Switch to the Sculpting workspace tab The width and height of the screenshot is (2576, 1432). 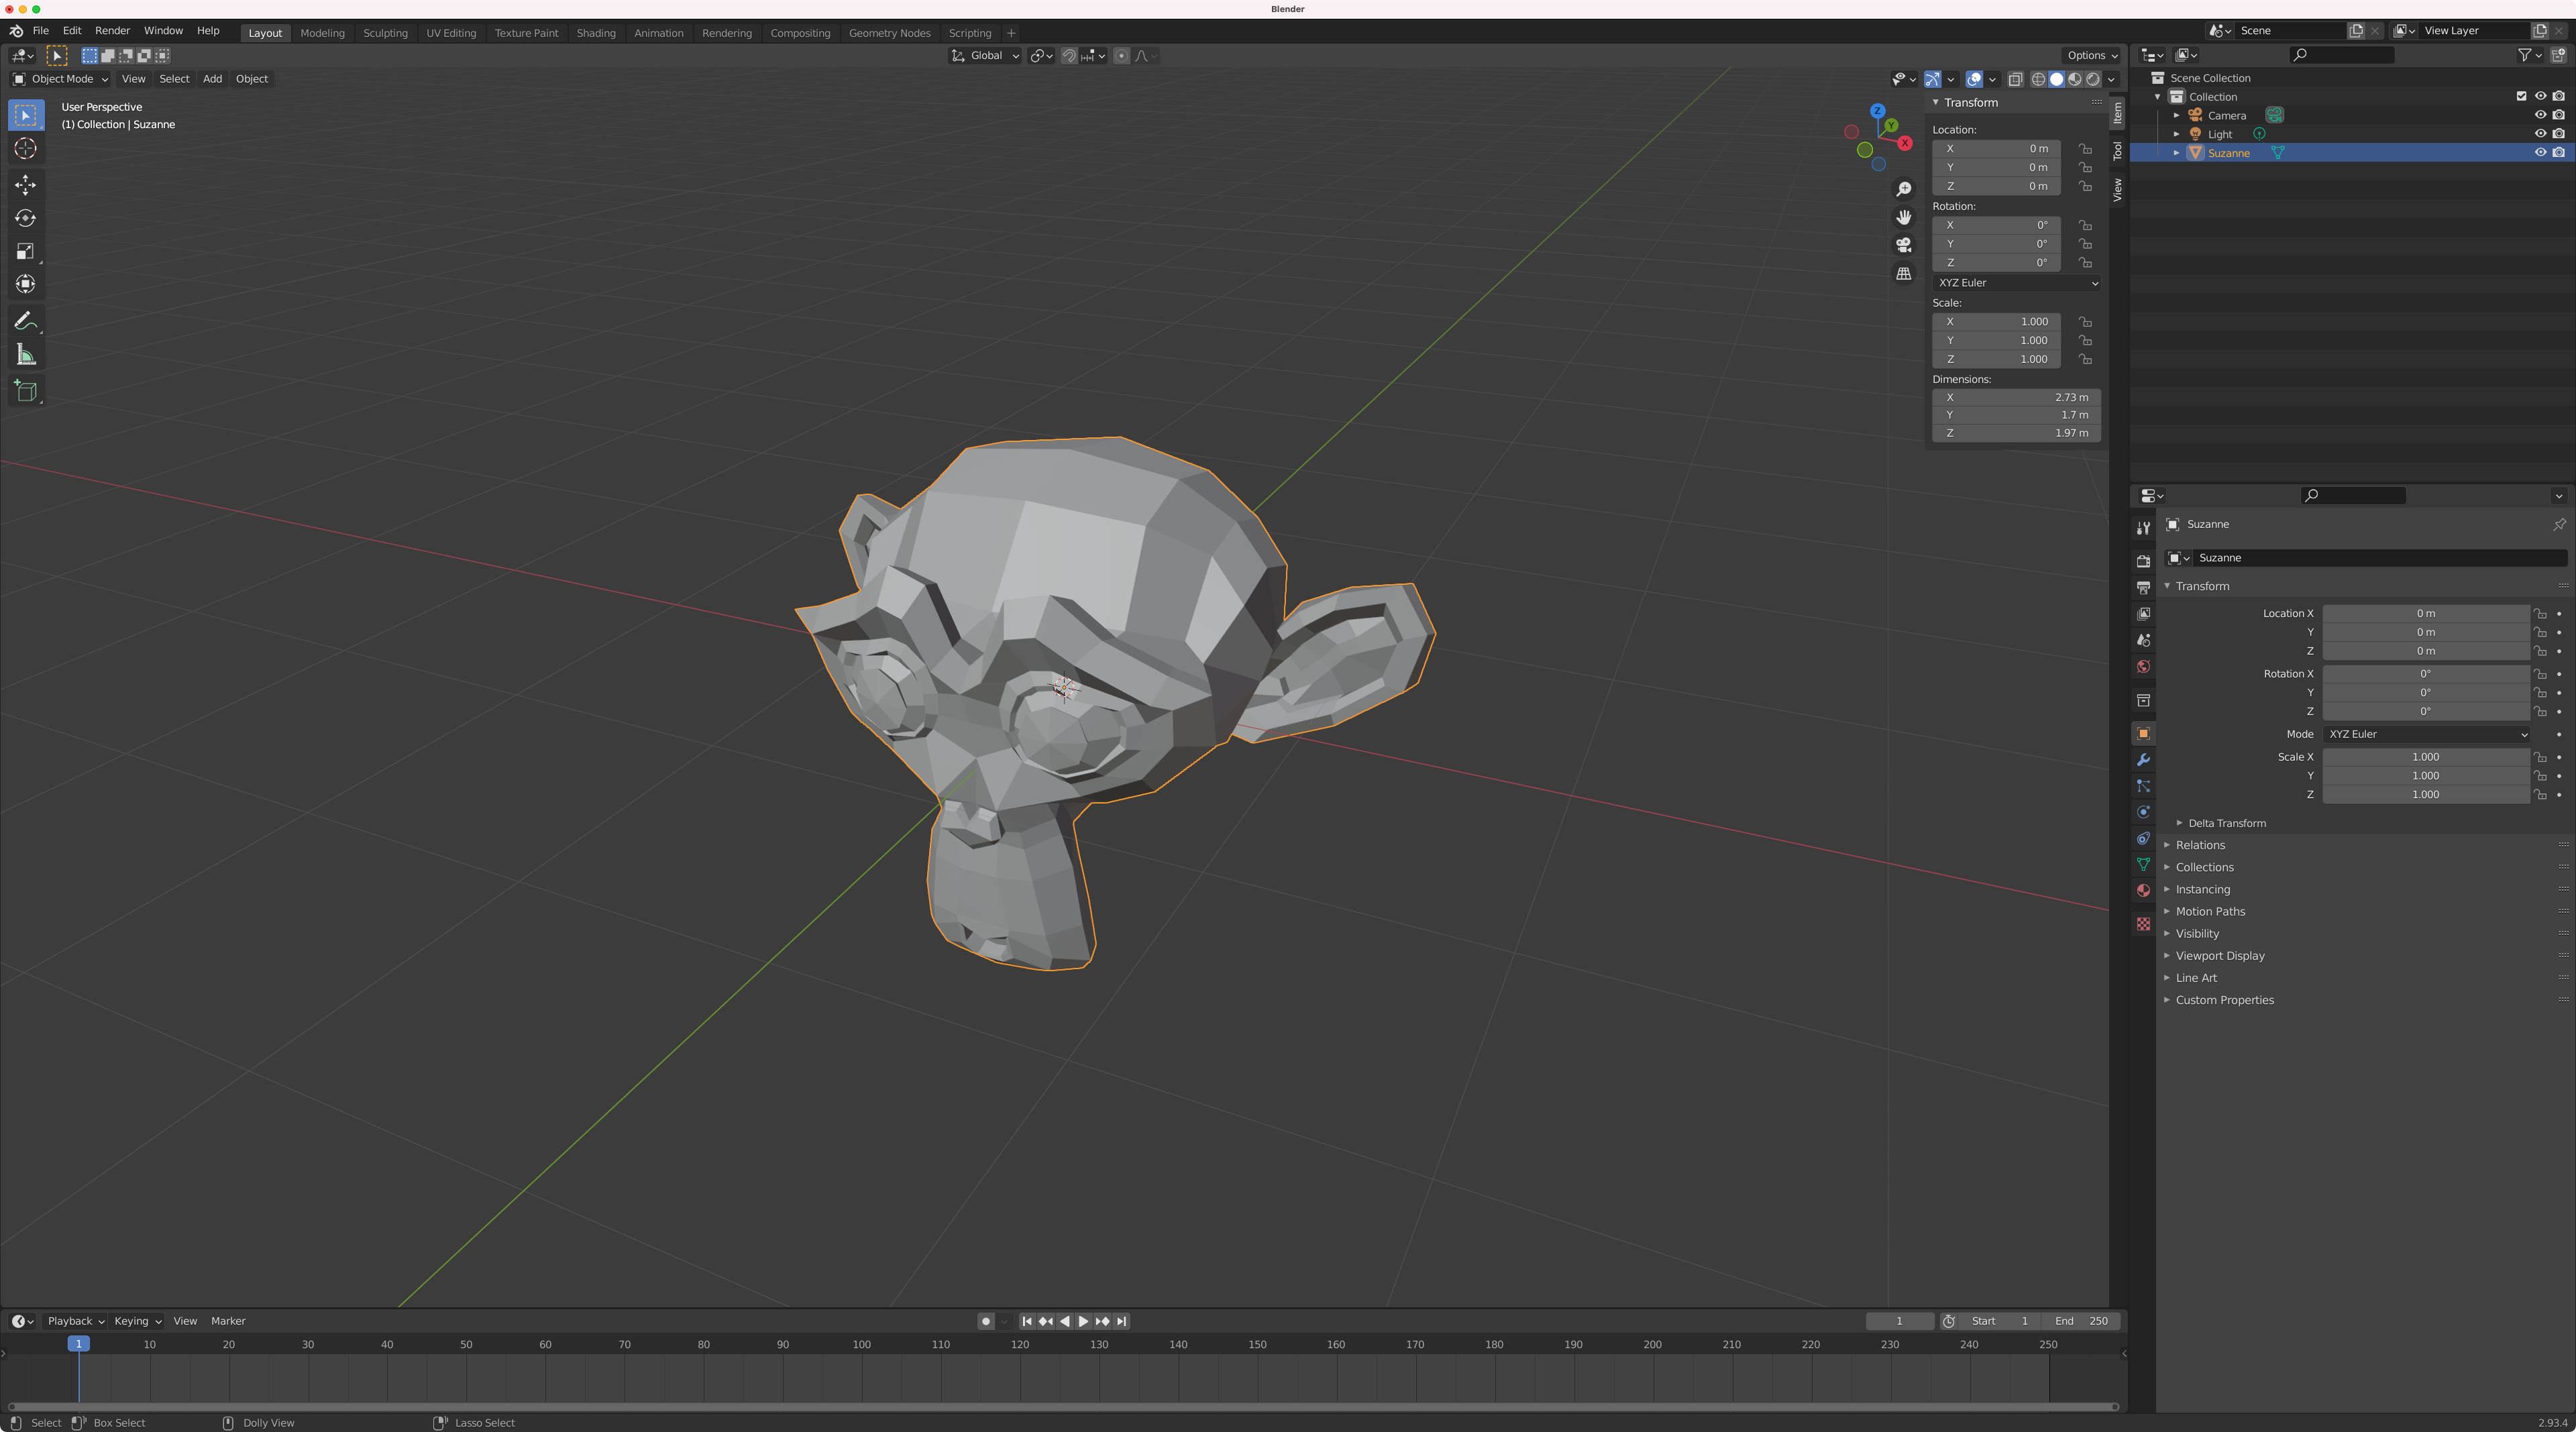[385, 33]
